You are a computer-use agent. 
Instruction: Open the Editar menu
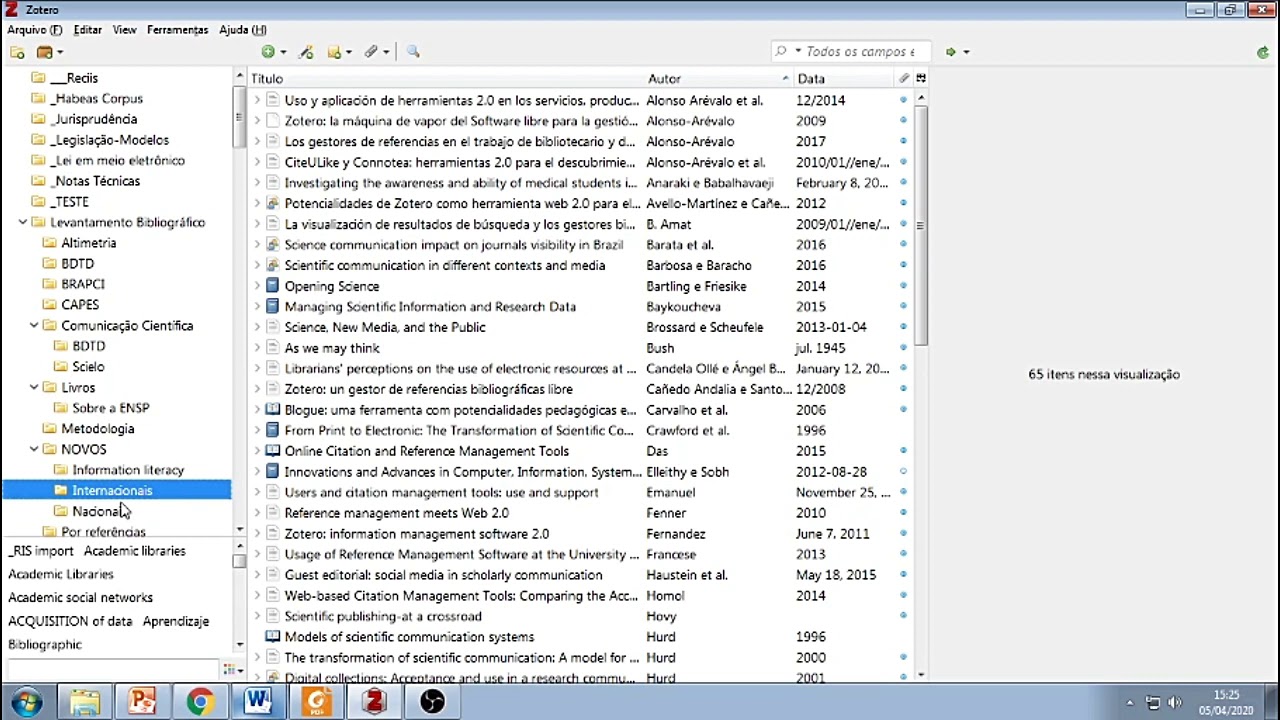(87, 30)
